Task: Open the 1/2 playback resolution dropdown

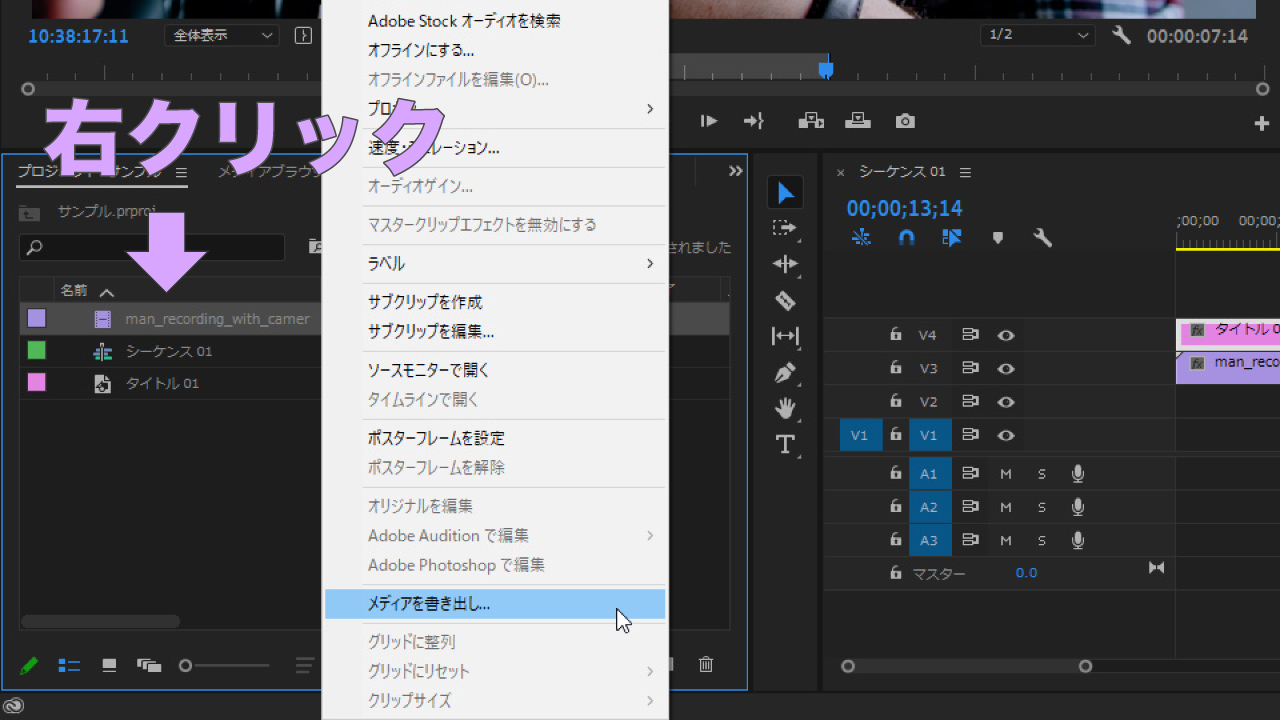Action: [1037, 35]
